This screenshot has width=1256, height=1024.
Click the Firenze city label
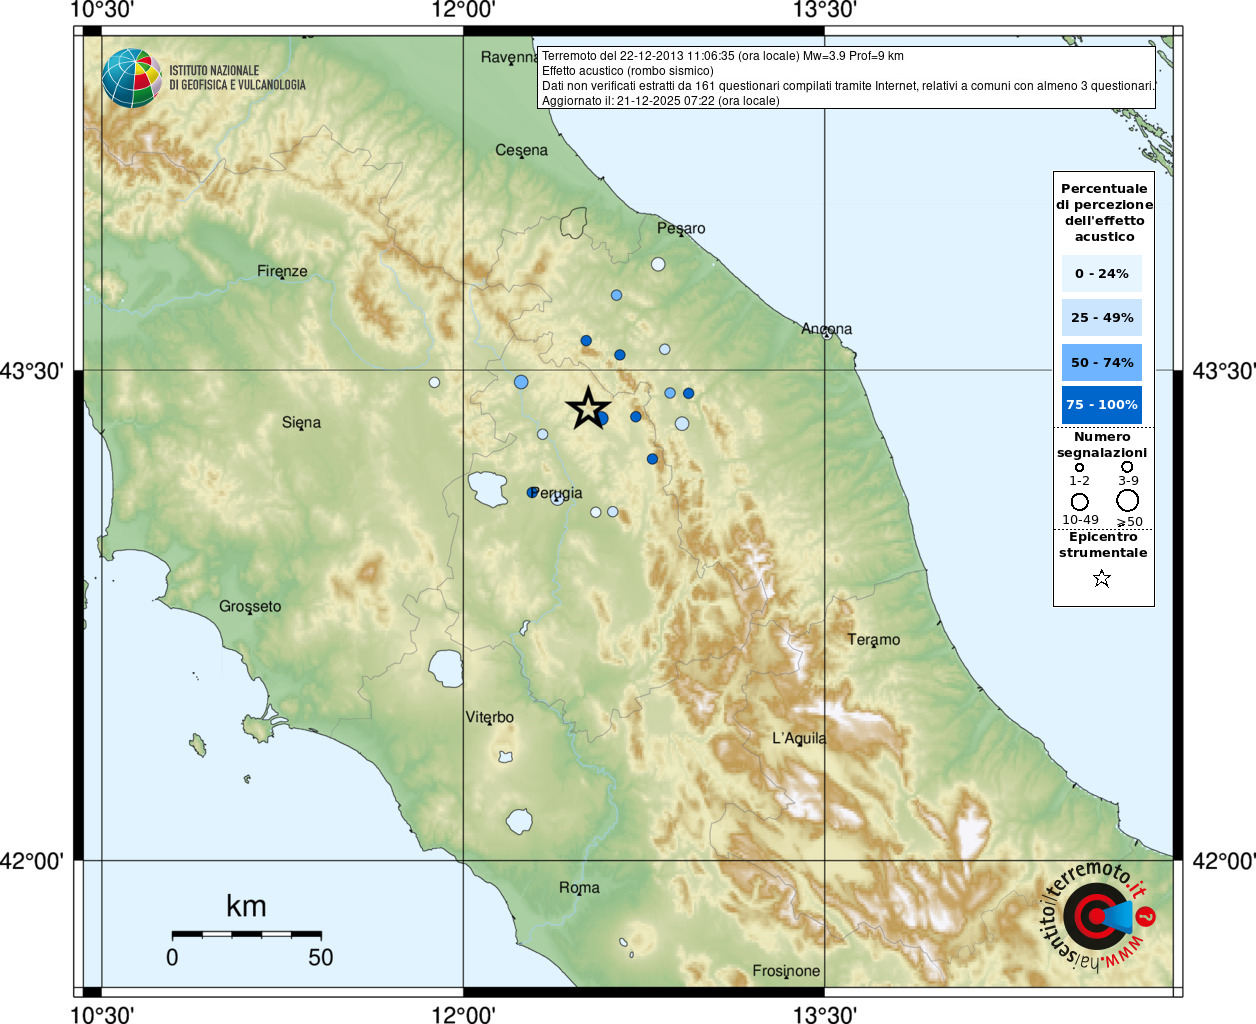282,271
